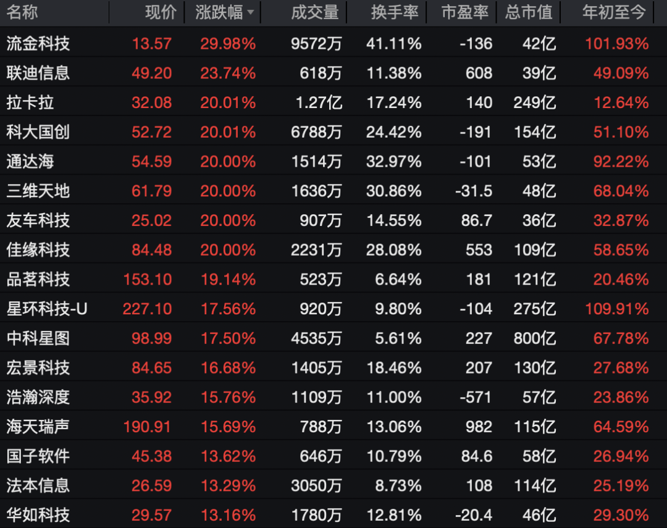
Task: Select 科大国创 in the list
Action: [38, 132]
